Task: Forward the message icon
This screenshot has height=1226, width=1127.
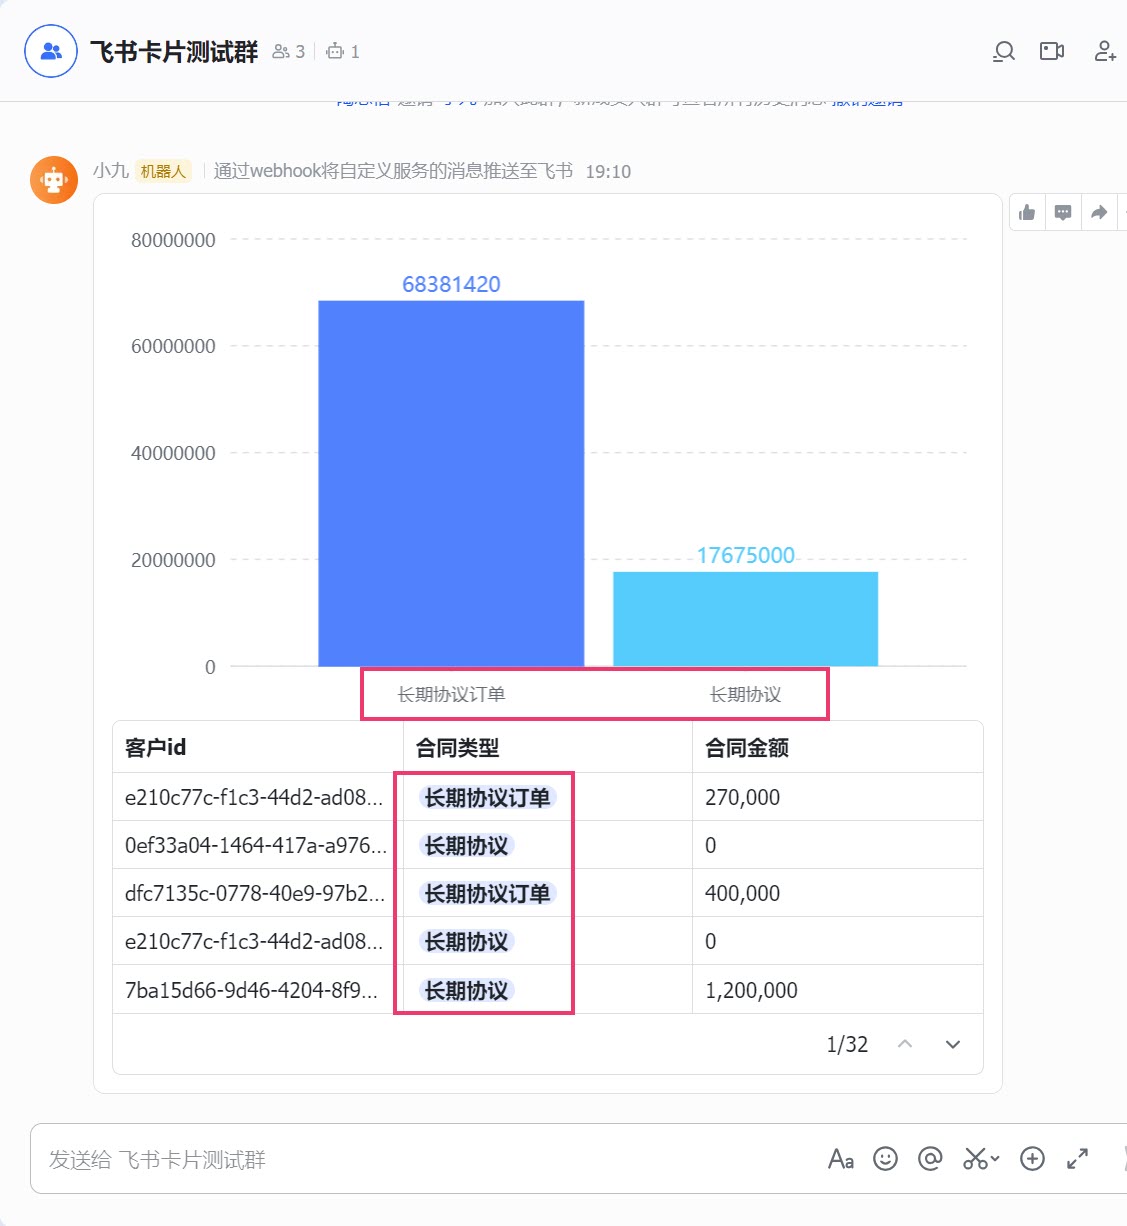Action: tap(1099, 212)
